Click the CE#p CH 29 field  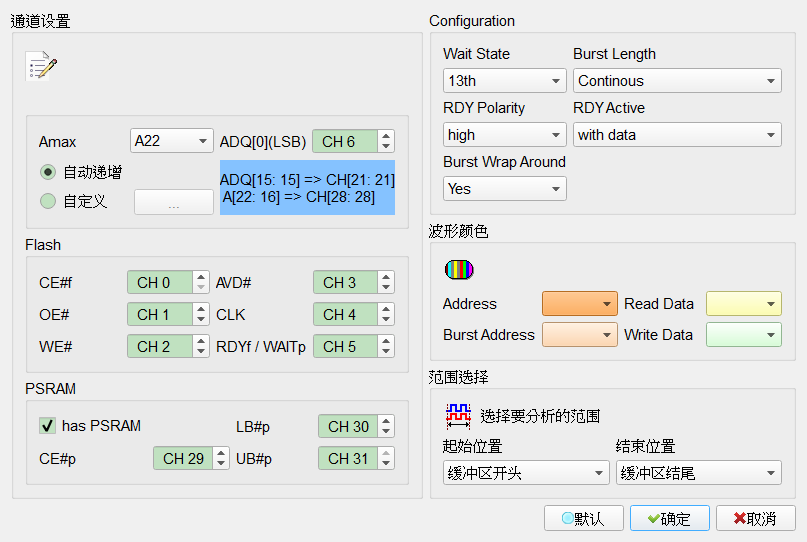coord(183,458)
